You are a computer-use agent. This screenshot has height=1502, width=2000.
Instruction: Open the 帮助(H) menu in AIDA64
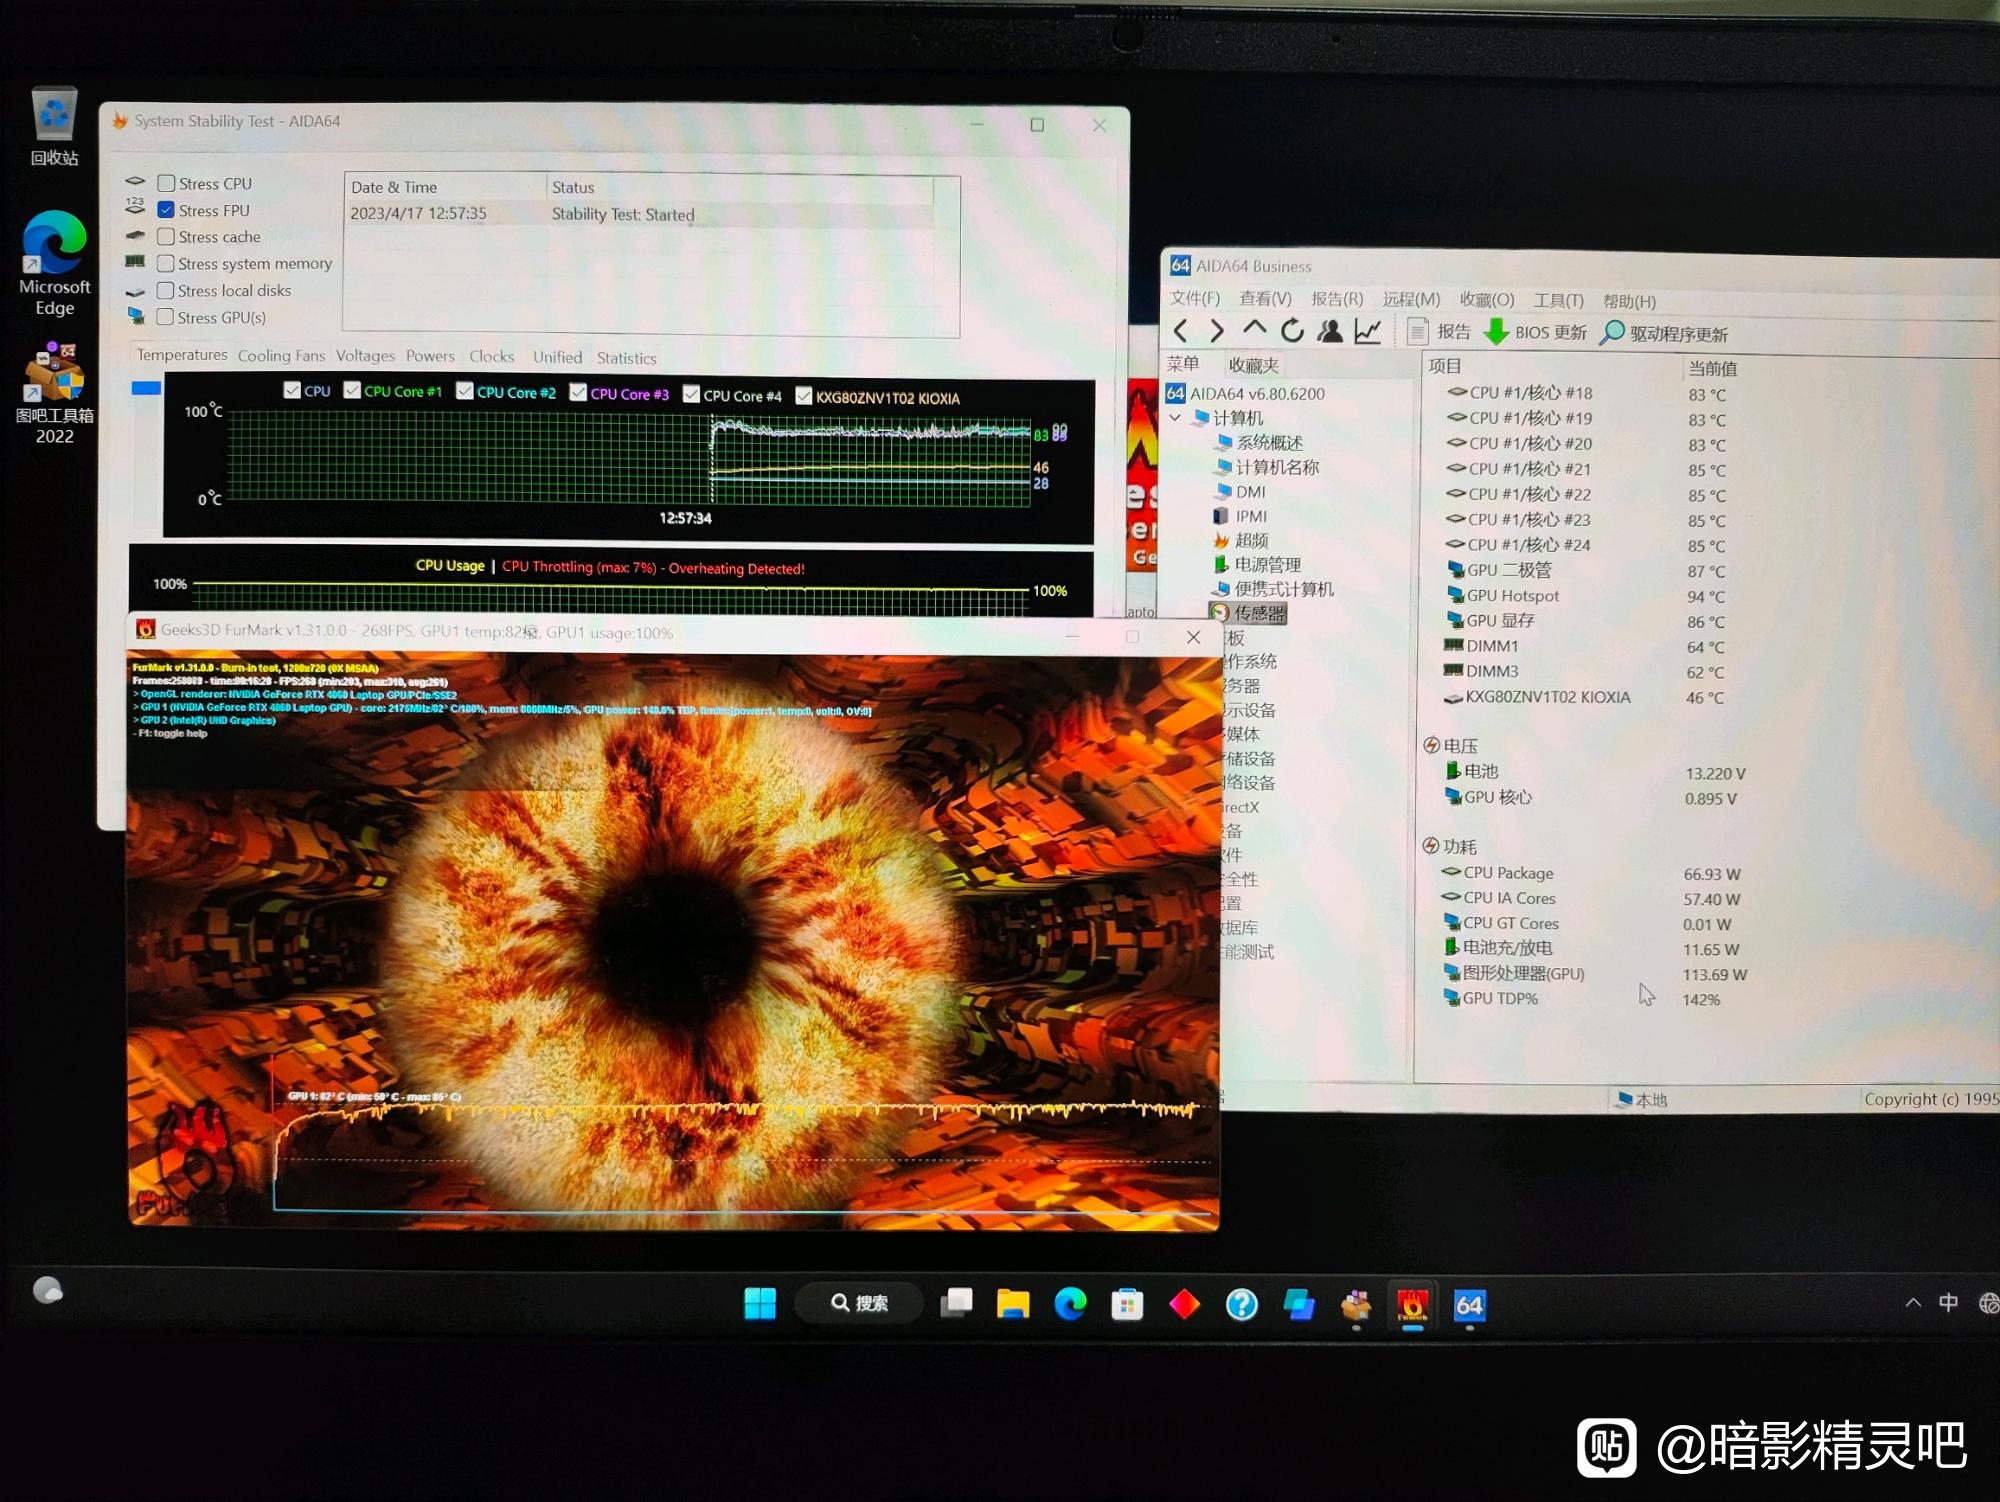(1629, 301)
